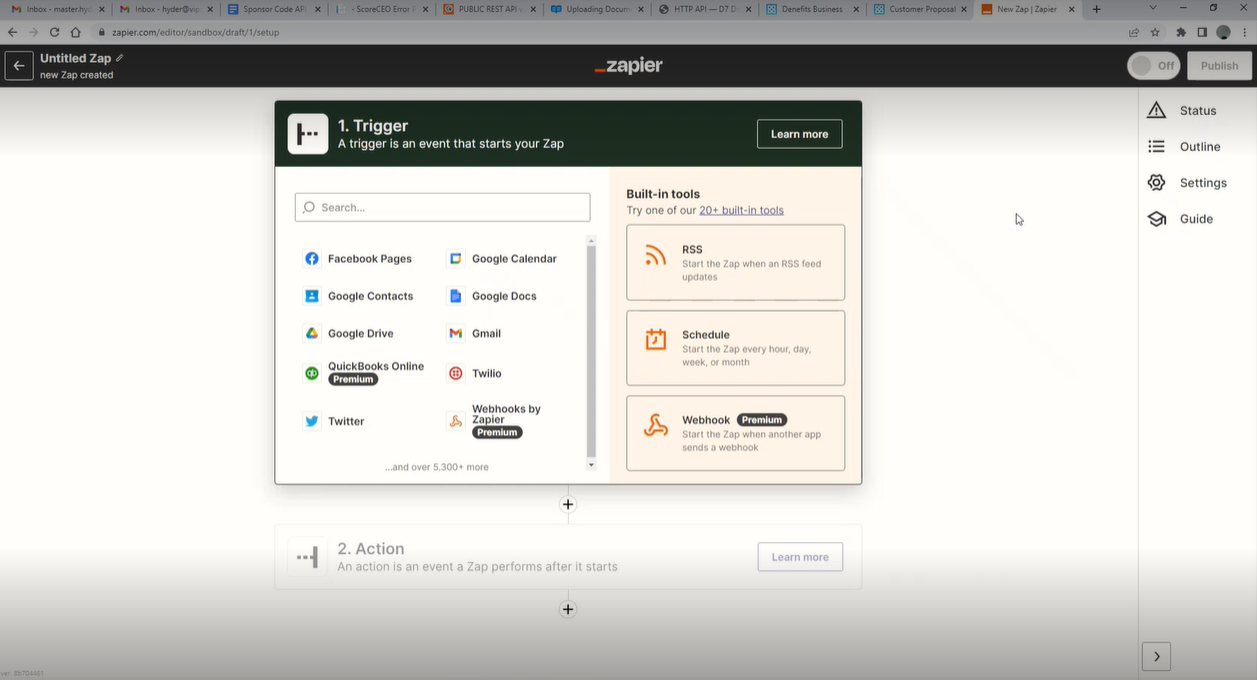Click Learn more in the Trigger header
1257x680 pixels.
point(799,134)
